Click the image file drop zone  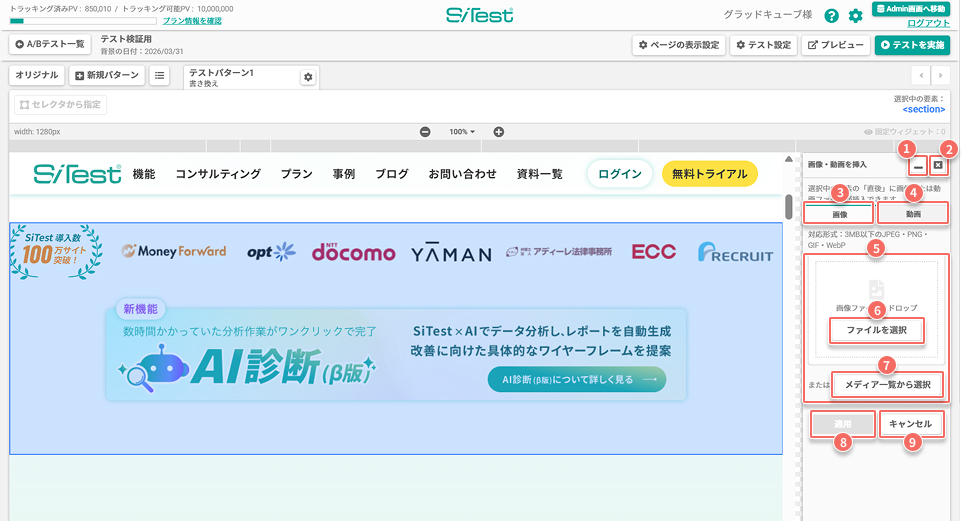tap(876, 309)
